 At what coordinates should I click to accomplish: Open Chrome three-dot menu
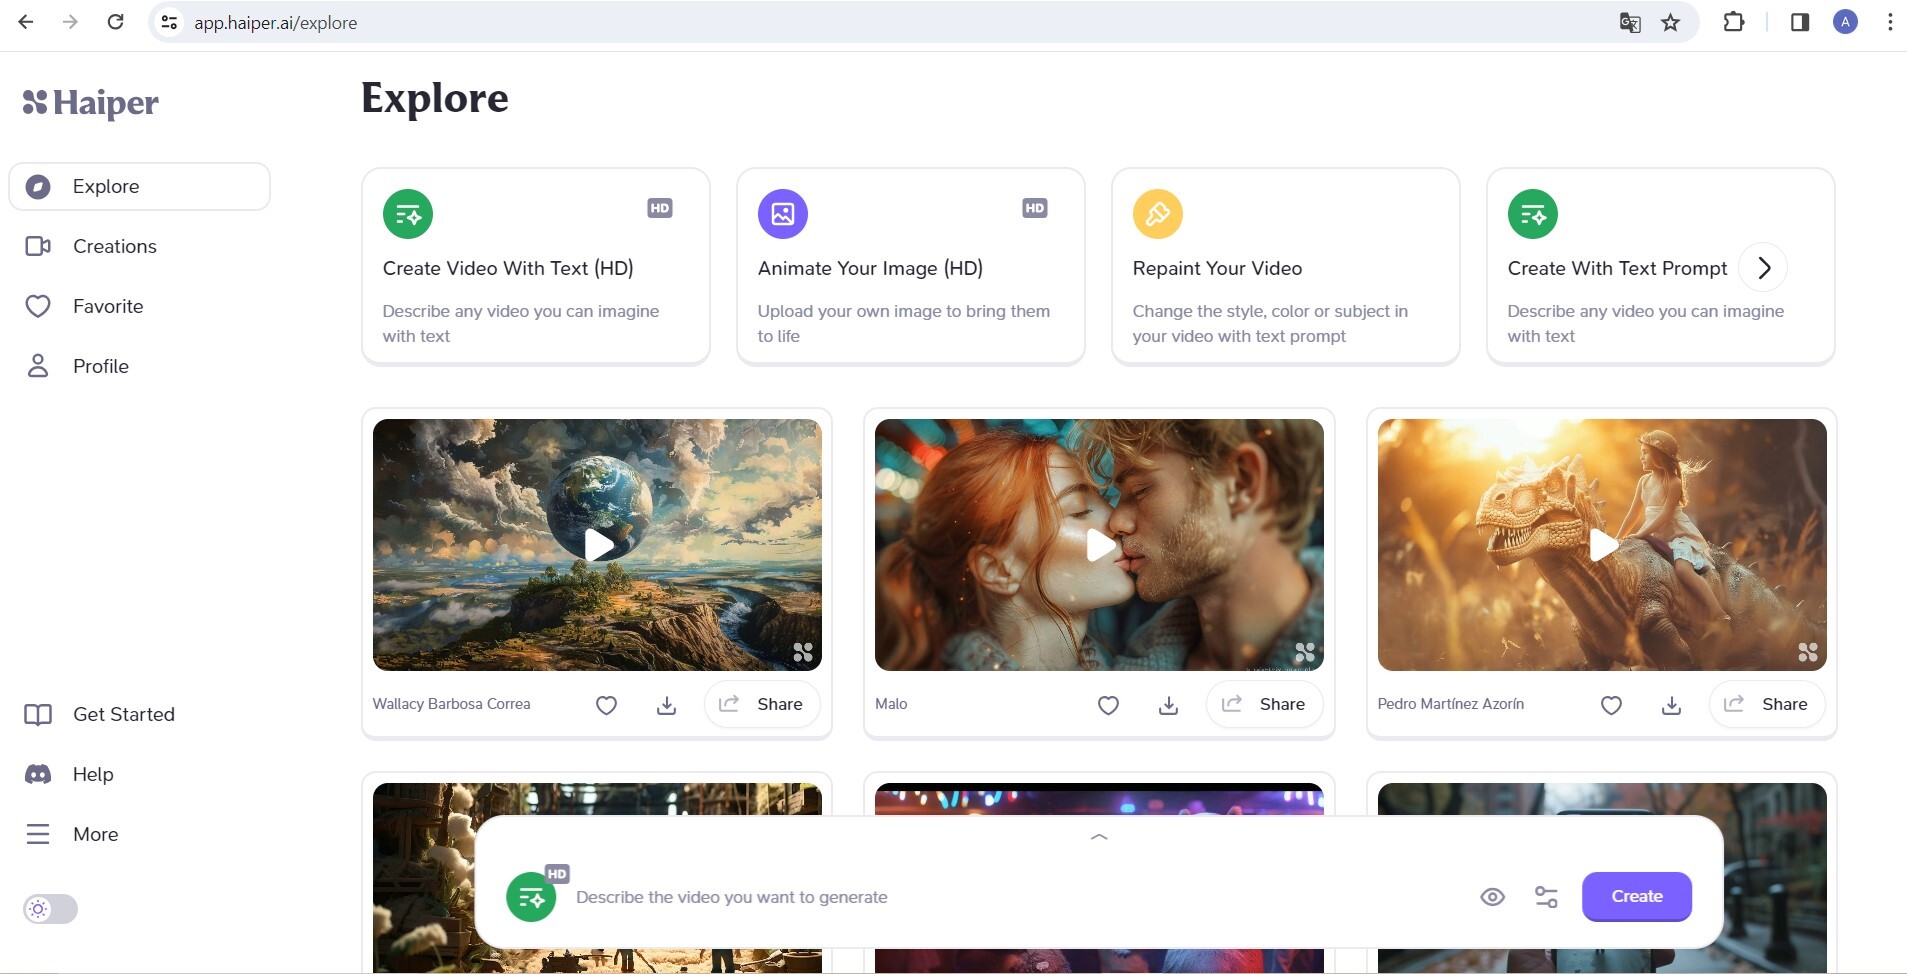(x=1890, y=22)
